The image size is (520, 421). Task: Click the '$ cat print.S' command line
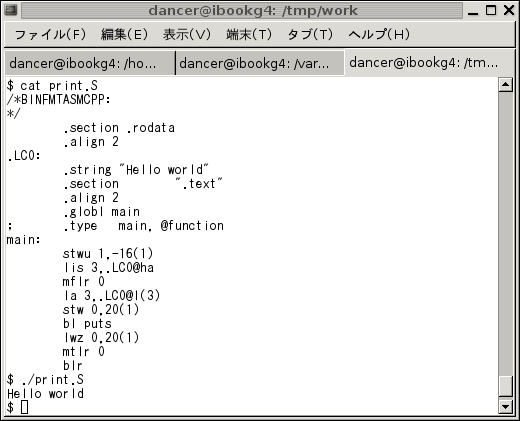(52, 86)
